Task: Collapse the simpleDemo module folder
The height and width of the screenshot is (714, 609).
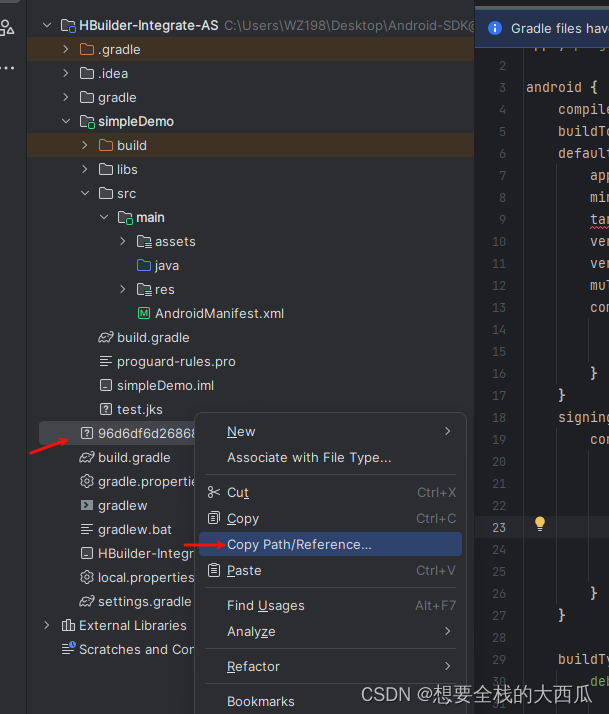Action: (x=66, y=121)
